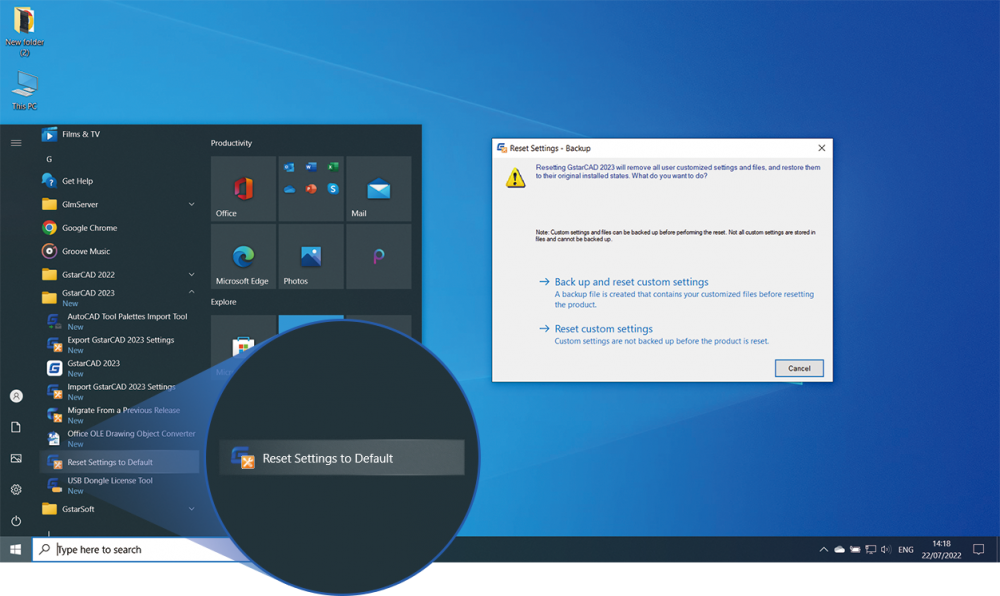Click the Explore group heading
The image size is (1000, 596).
point(223,302)
